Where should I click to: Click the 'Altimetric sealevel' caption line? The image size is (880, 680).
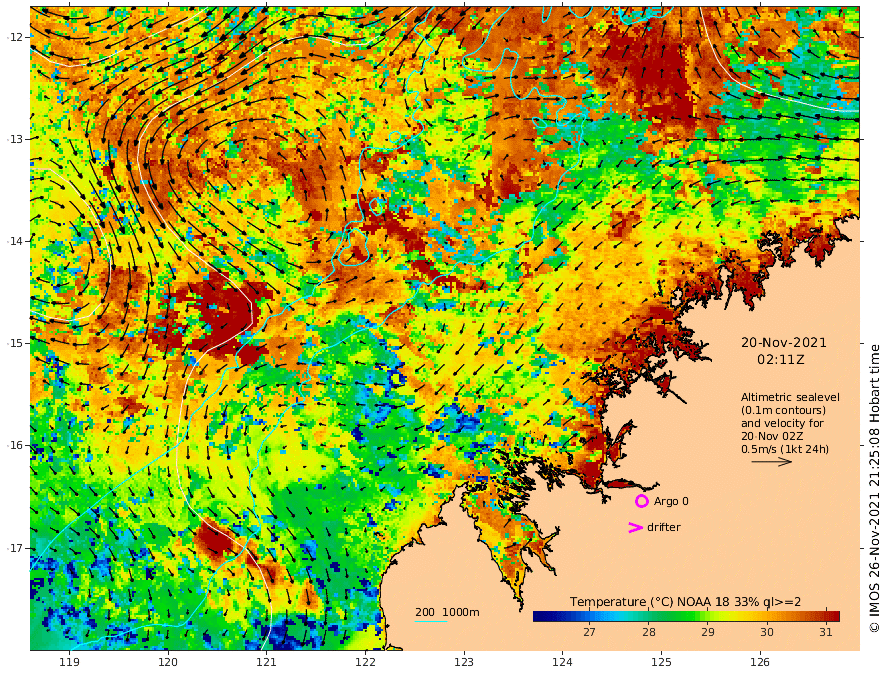(790, 397)
